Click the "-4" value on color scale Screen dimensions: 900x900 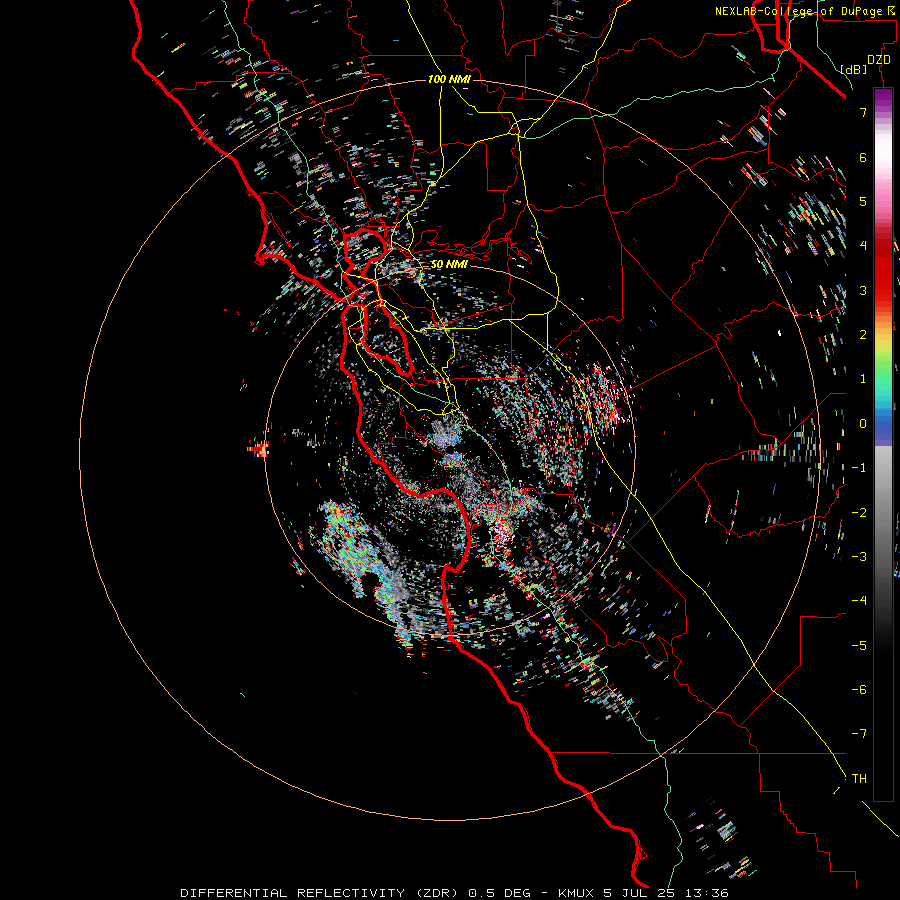859,601
